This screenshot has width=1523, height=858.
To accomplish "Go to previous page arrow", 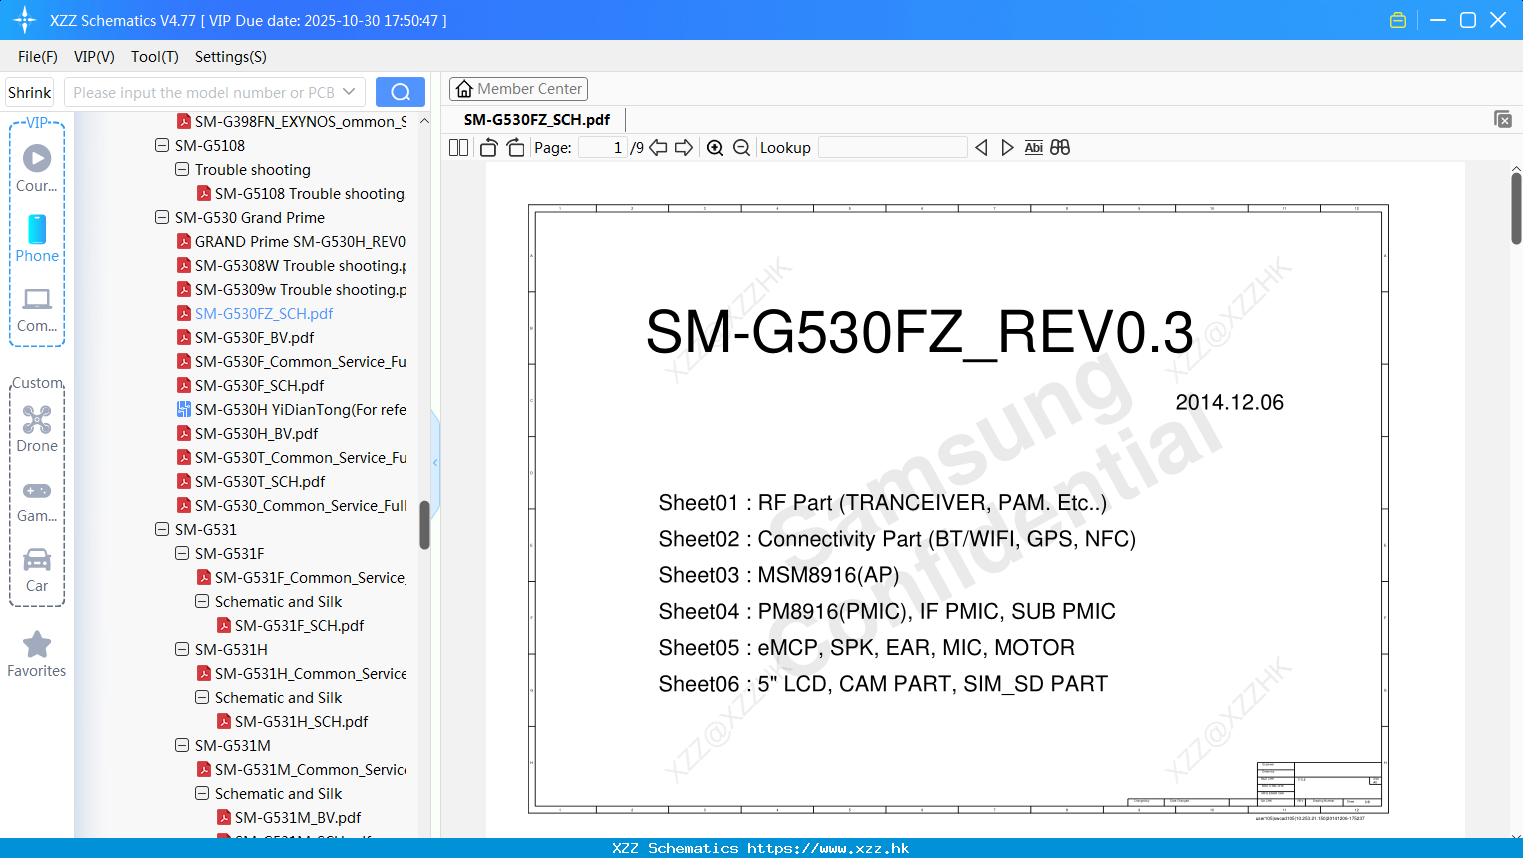I will [x=658, y=147].
